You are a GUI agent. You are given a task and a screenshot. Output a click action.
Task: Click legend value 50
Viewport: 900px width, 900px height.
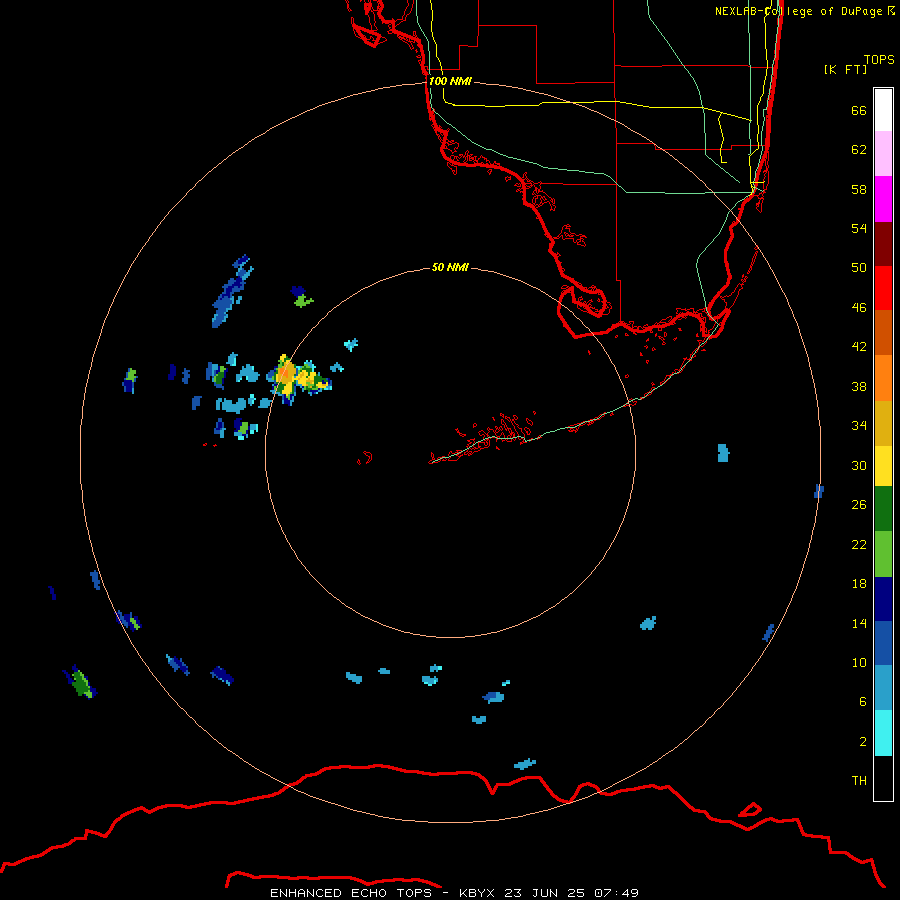pyautogui.click(x=859, y=268)
